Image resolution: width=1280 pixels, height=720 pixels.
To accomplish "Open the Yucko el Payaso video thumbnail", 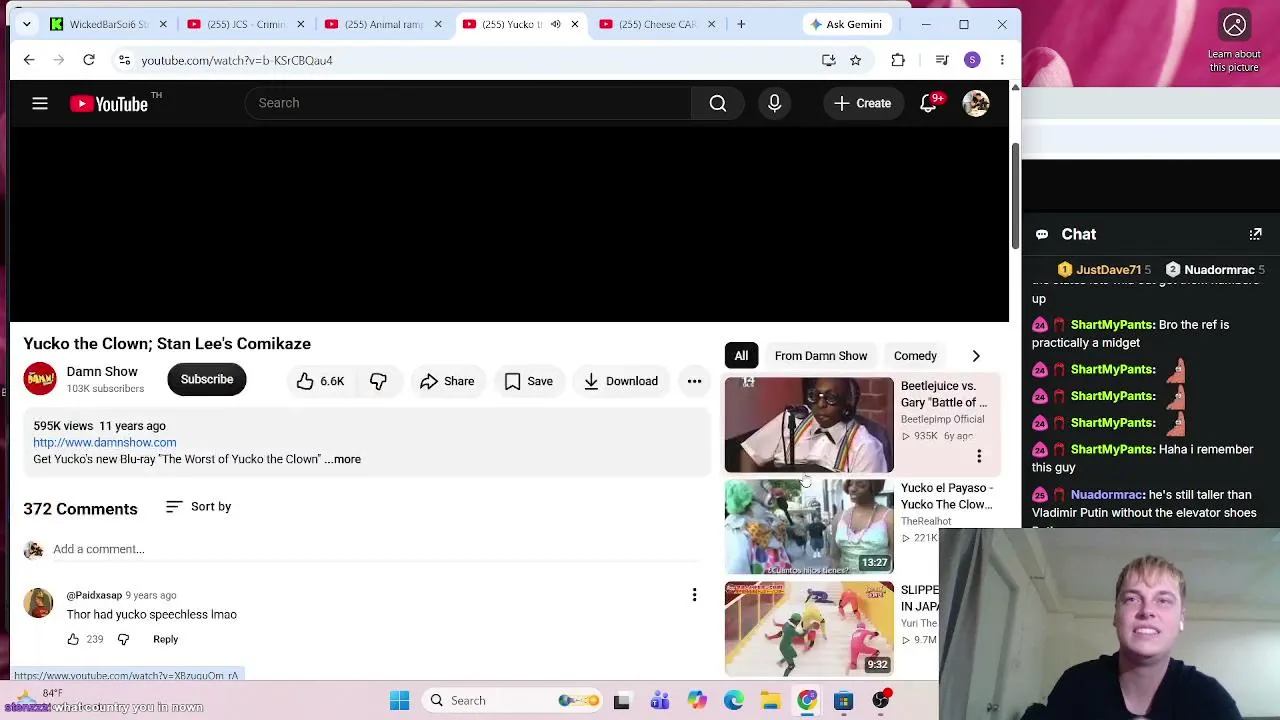I will point(809,527).
